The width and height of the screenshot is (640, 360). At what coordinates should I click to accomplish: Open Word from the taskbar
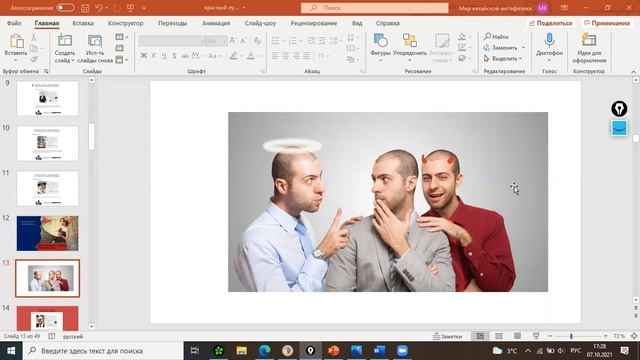(x=379, y=351)
